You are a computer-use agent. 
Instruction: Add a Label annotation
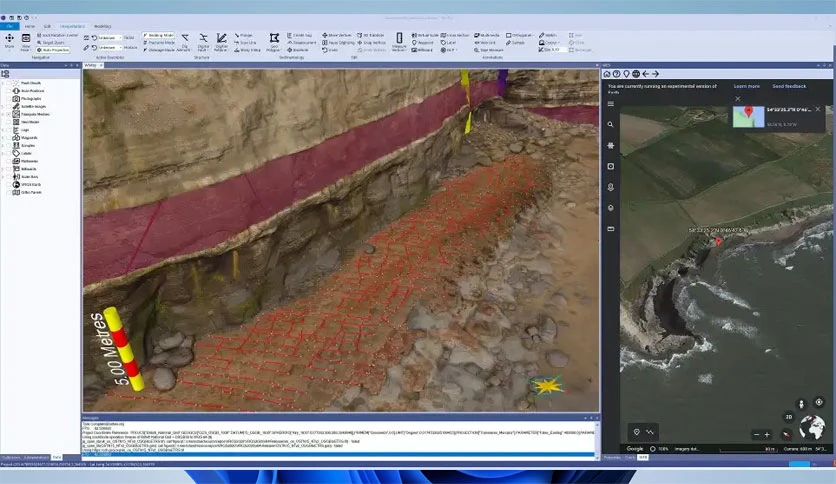(448, 43)
